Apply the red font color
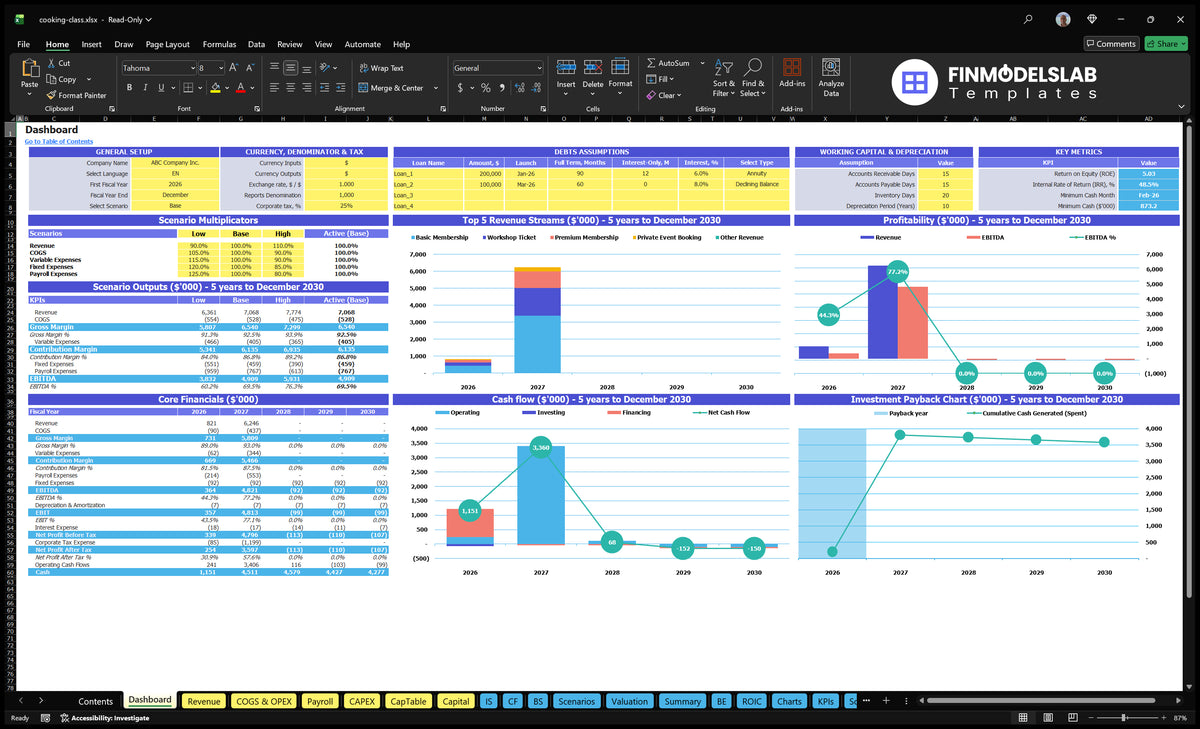Image resolution: width=1200 pixels, height=729 pixels. pyautogui.click(x=240, y=87)
